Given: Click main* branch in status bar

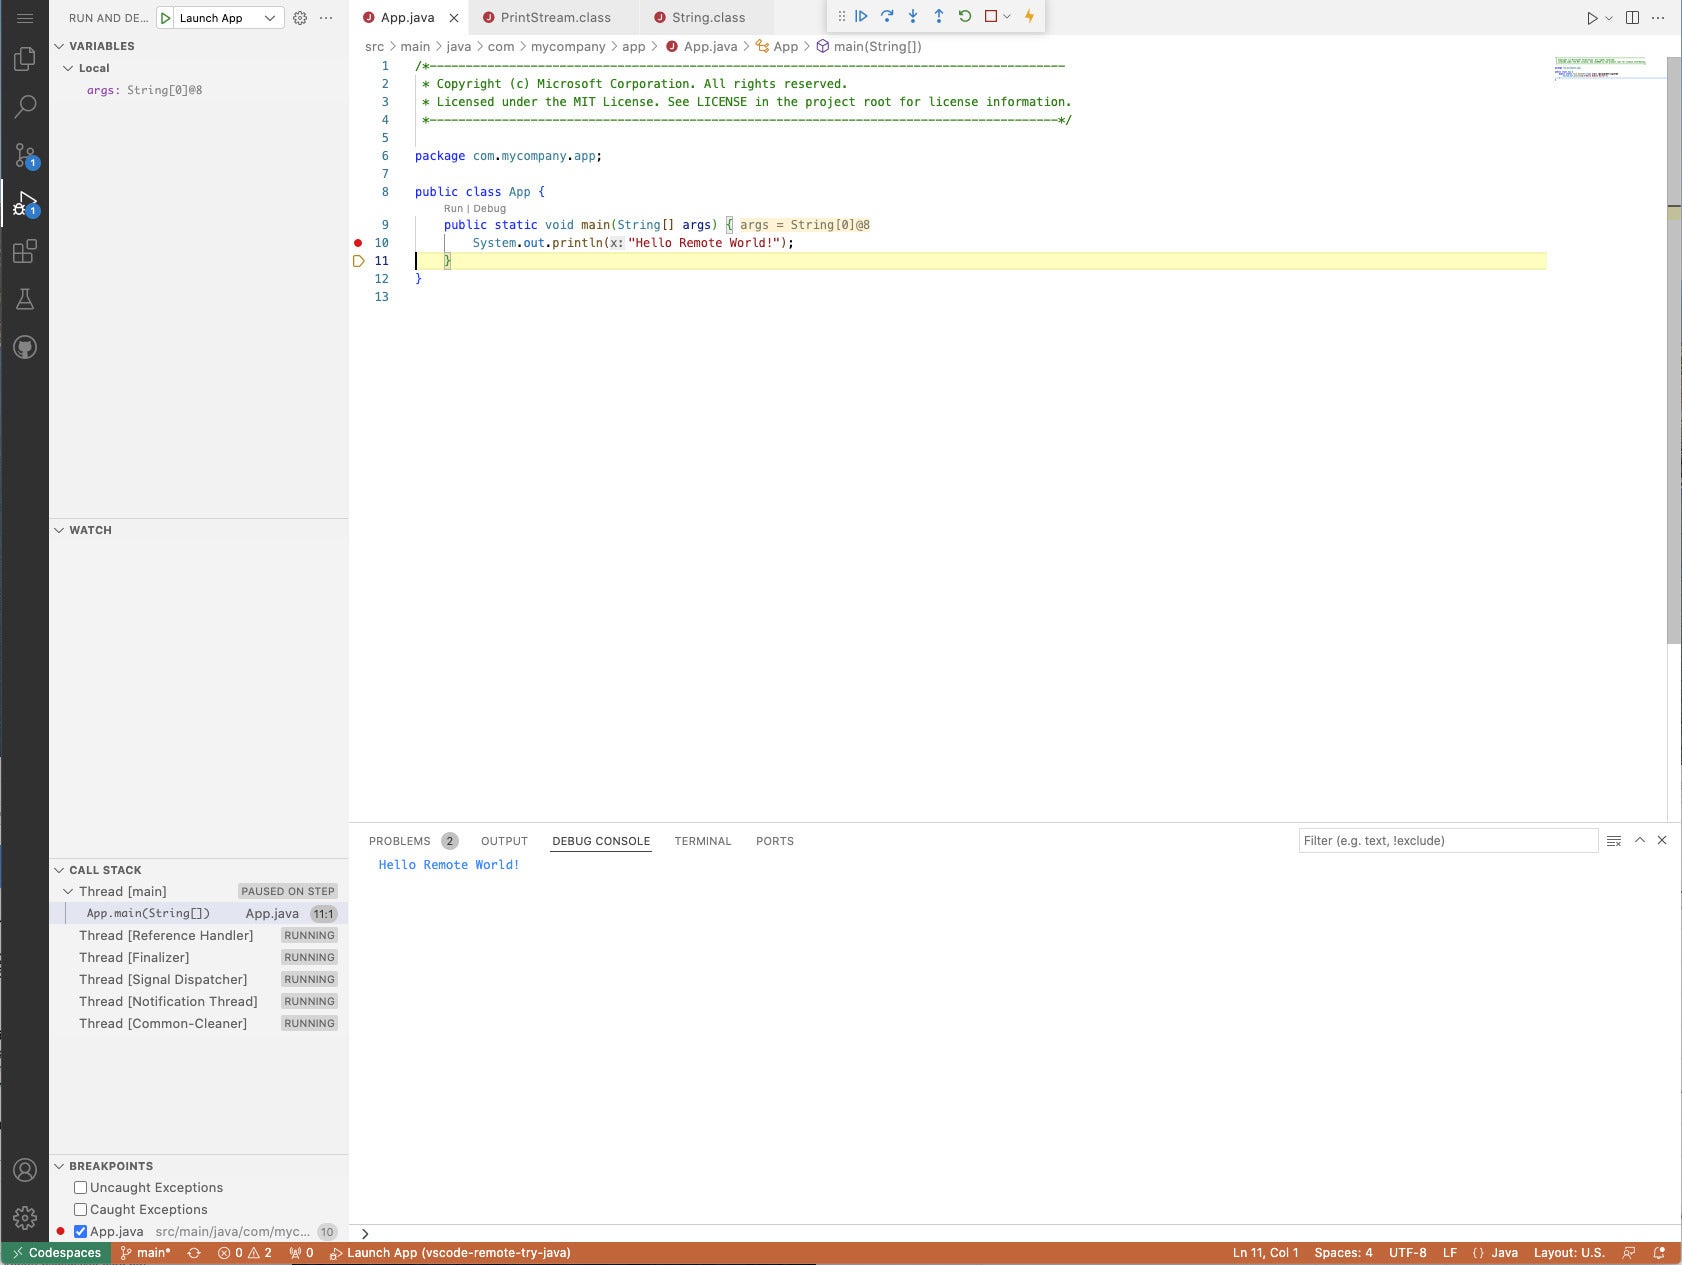Looking at the screenshot, I should coord(146,1253).
